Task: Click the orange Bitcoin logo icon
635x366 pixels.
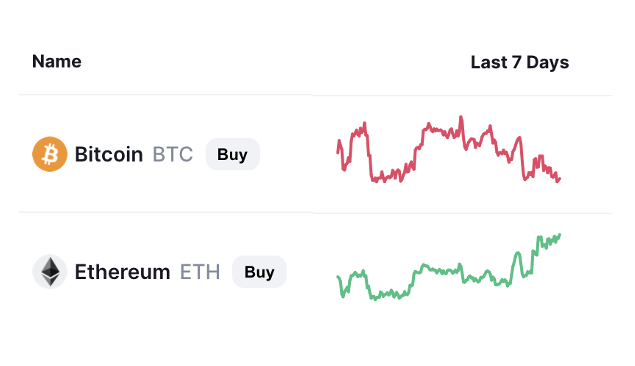Action: pos(50,154)
